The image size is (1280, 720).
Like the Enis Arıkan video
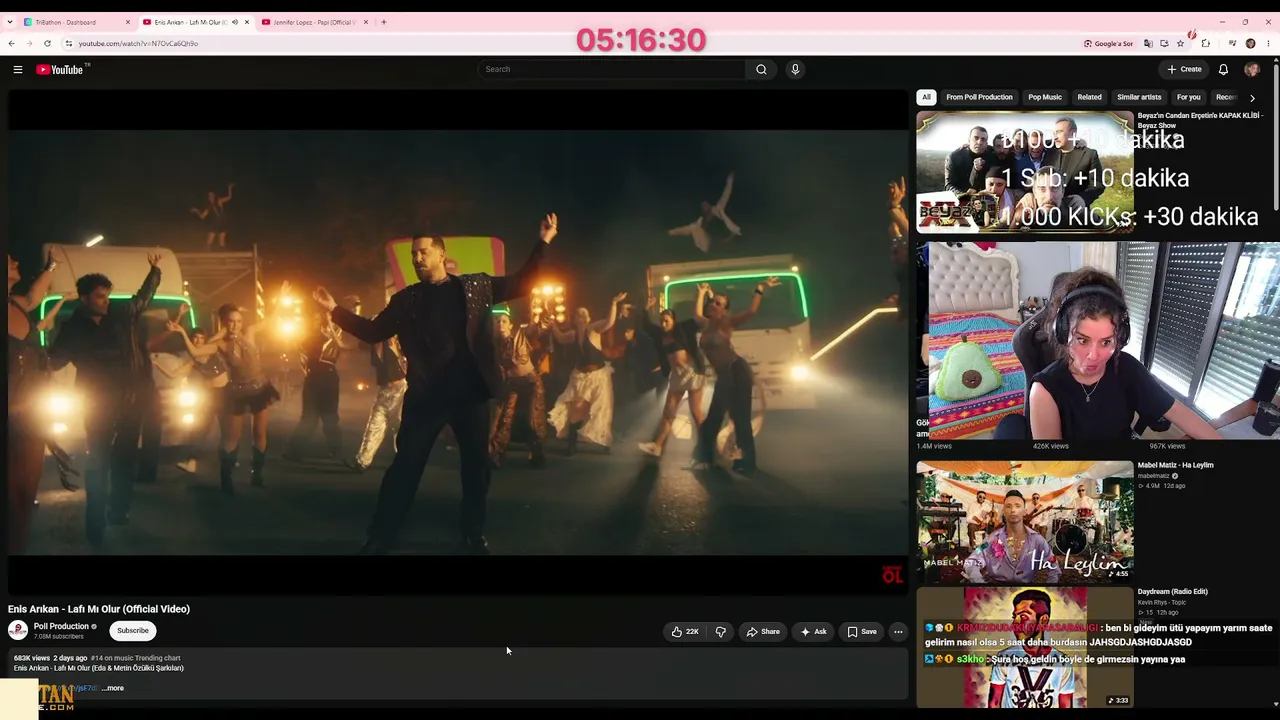pyautogui.click(x=686, y=631)
